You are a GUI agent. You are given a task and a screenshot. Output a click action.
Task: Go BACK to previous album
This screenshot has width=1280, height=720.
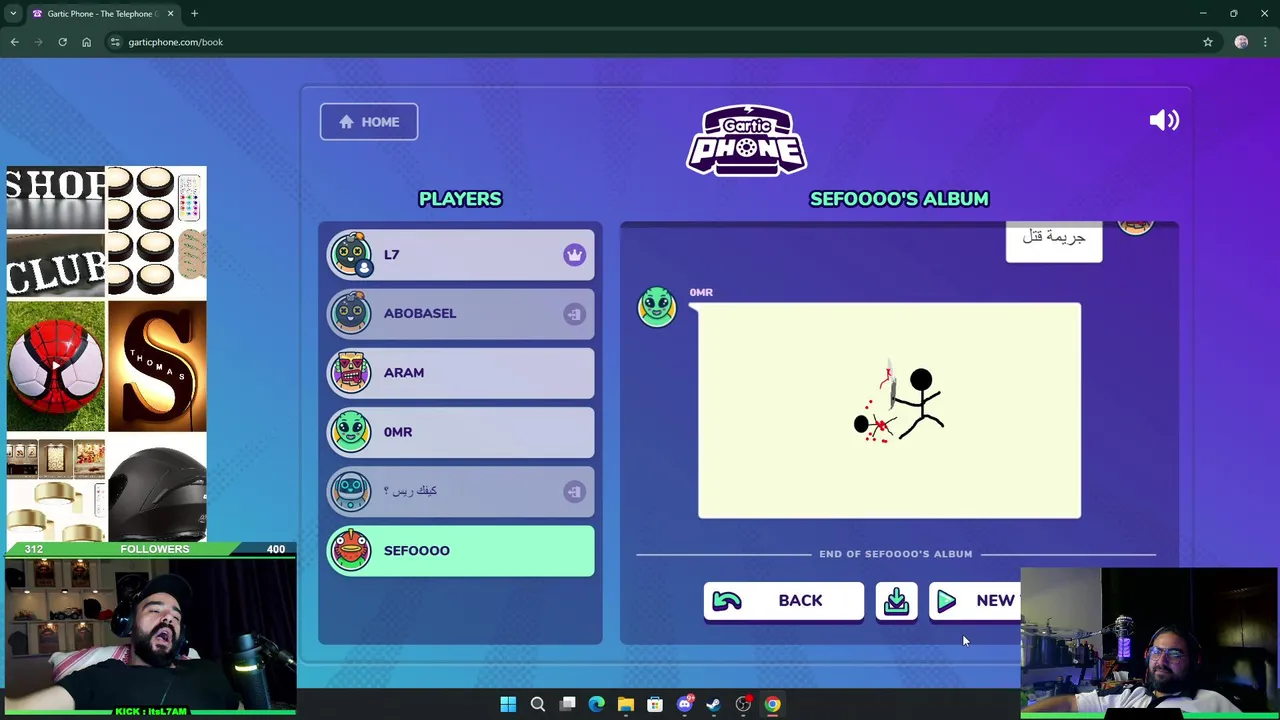pos(783,601)
